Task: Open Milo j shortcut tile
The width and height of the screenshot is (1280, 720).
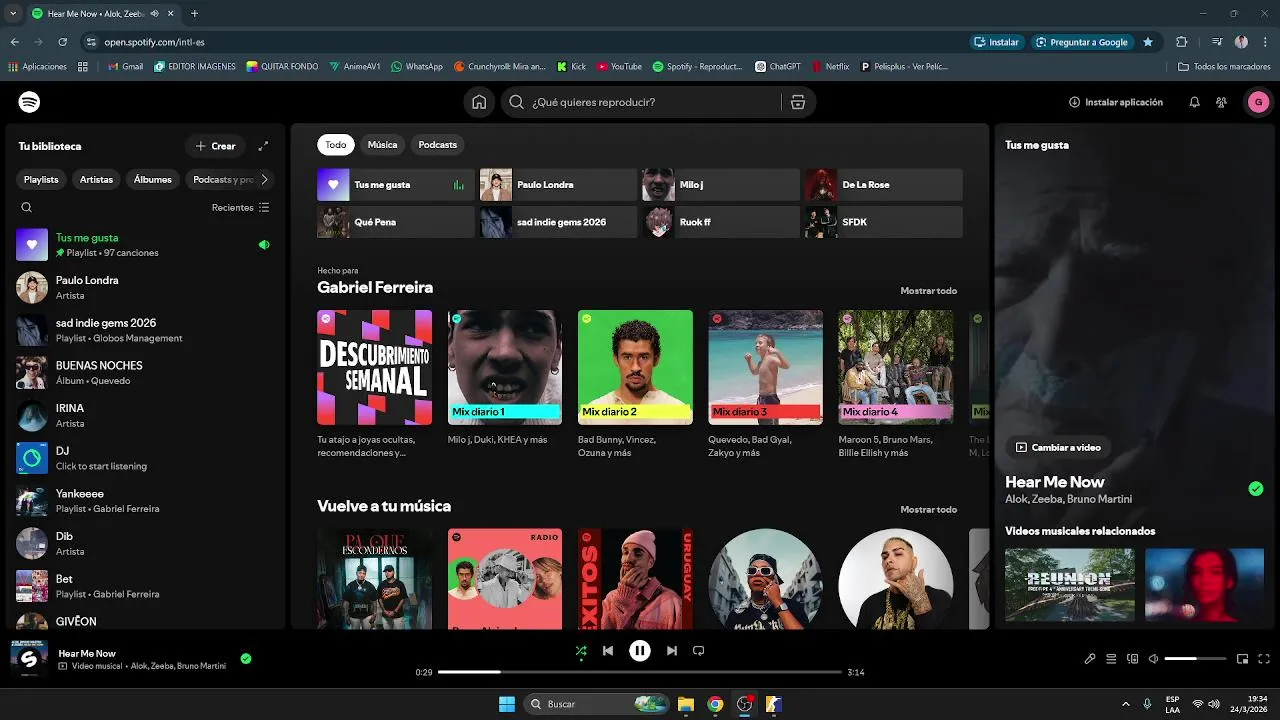Action: [721, 185]
